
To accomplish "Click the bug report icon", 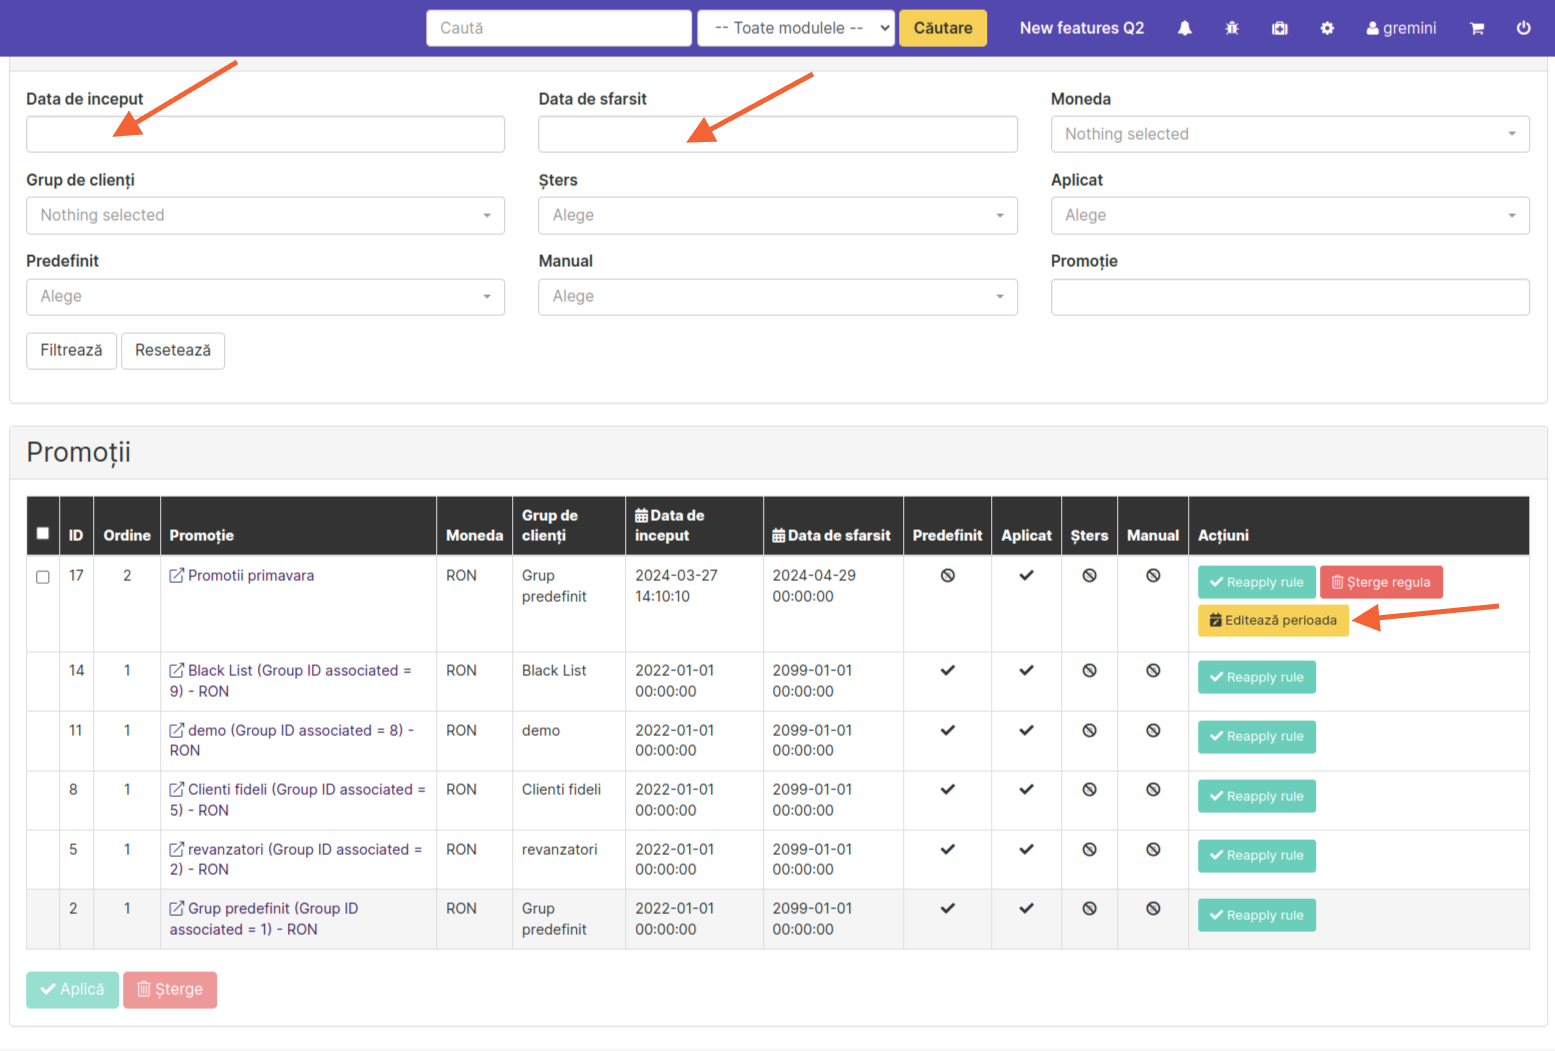I will pyautogui.click(x=1232, y=28).
